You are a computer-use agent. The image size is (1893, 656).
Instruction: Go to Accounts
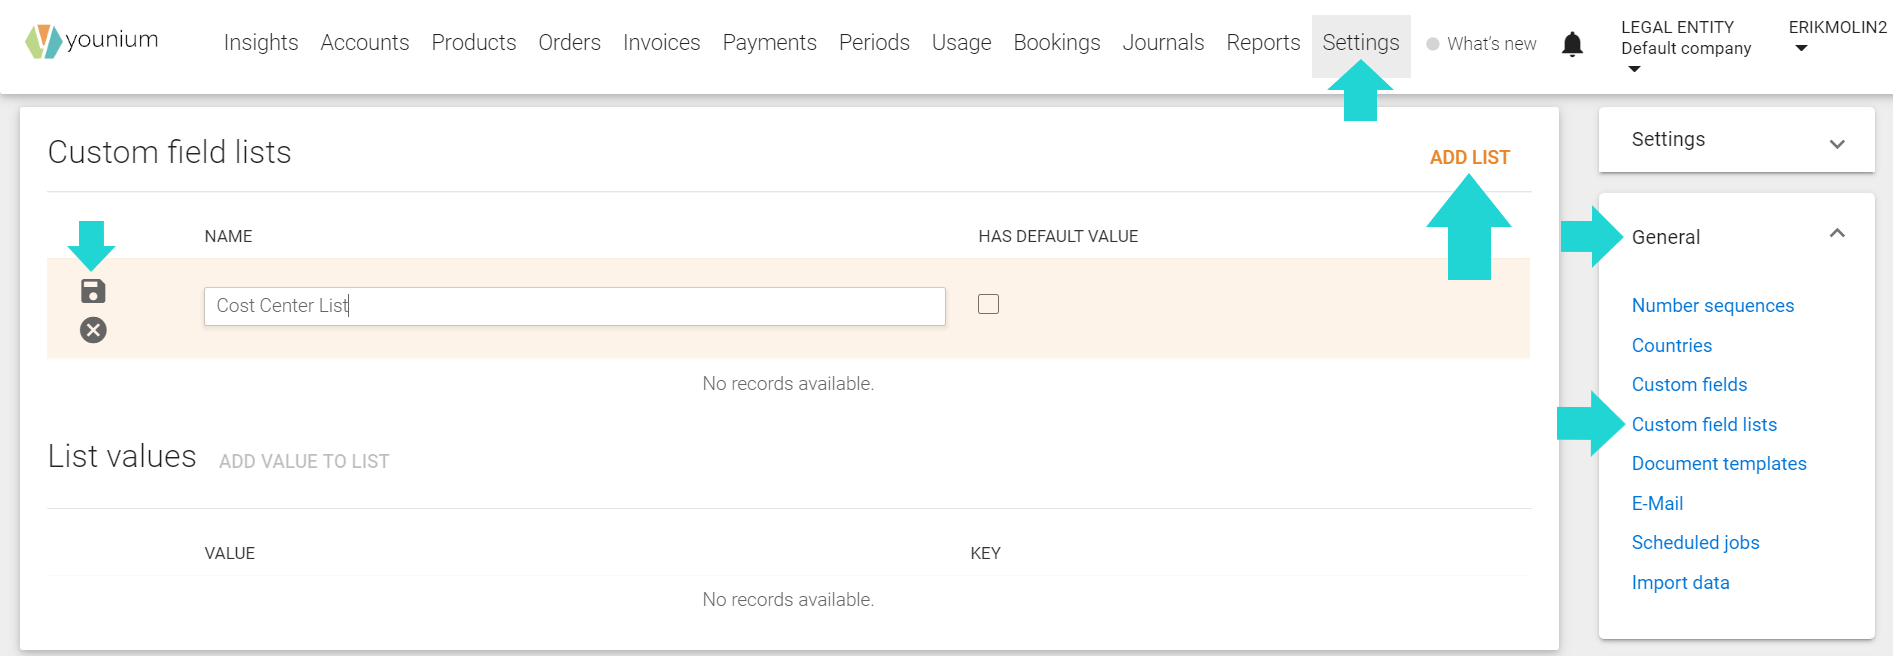click(365, 43)
